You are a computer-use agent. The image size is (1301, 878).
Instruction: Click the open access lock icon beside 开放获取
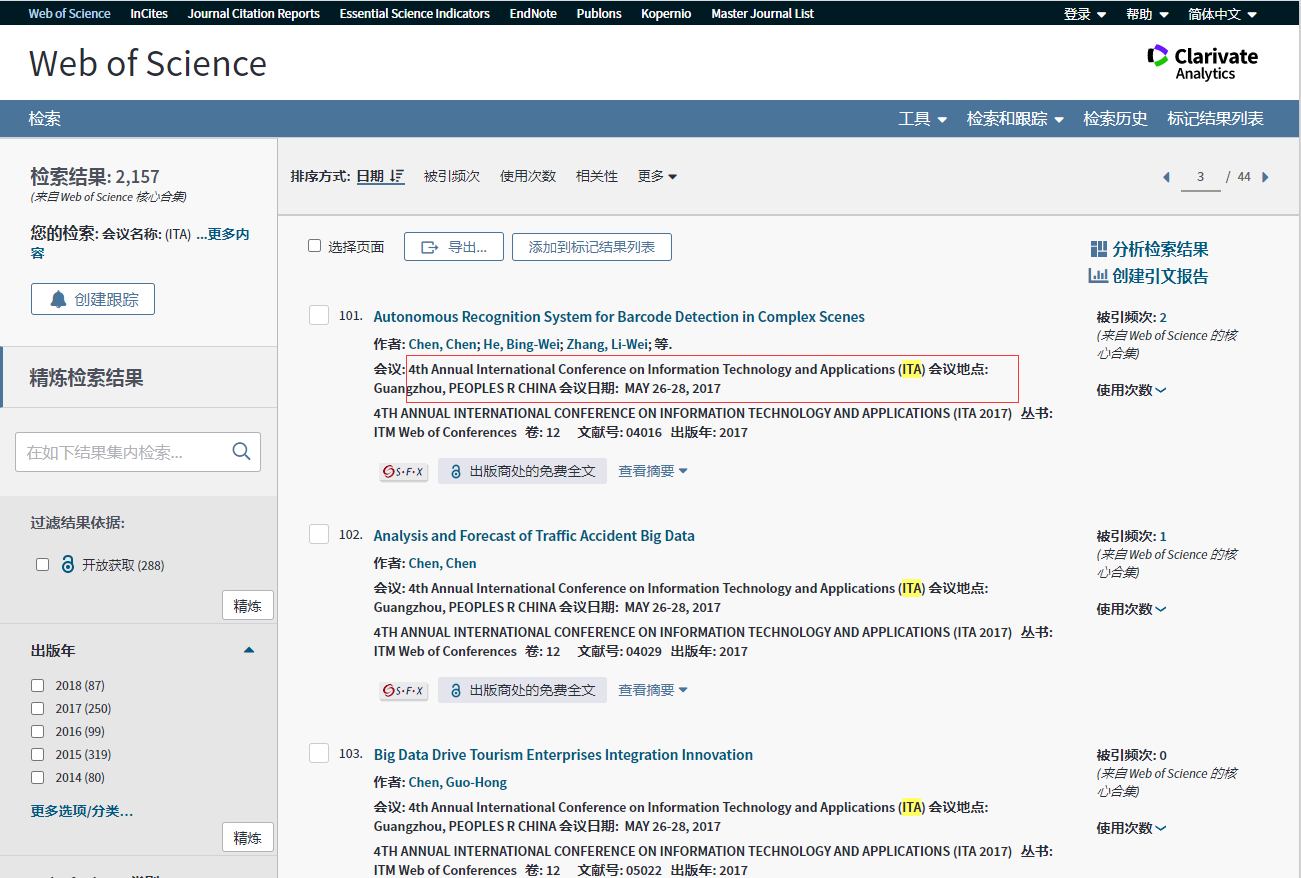68,564
